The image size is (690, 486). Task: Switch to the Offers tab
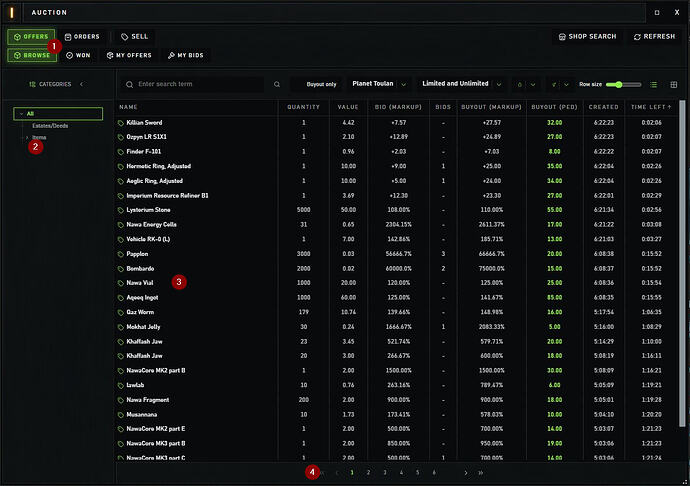click(31, 37)
